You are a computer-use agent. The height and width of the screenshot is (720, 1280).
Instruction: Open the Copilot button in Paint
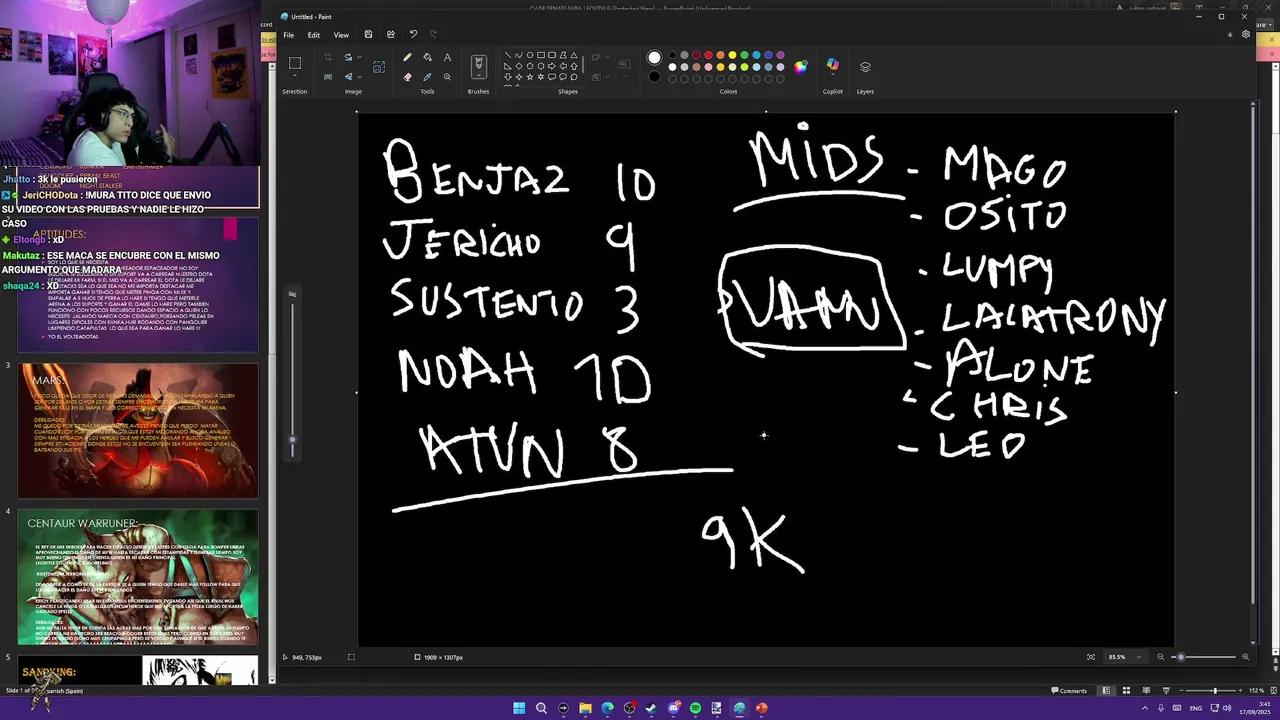tap(832, 66)
